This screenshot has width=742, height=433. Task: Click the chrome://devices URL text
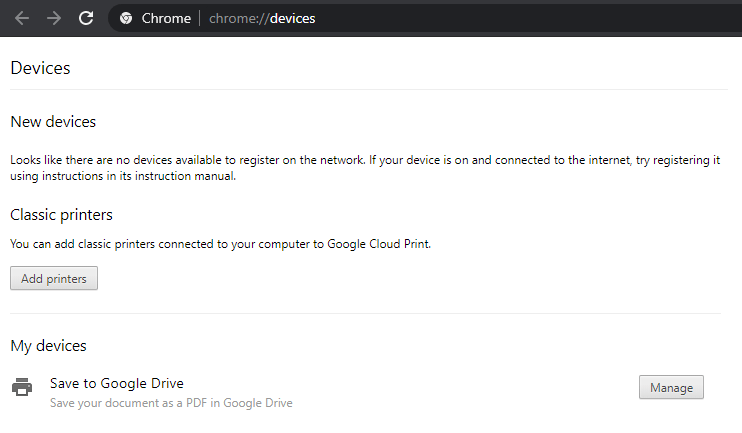coord(262,18)
